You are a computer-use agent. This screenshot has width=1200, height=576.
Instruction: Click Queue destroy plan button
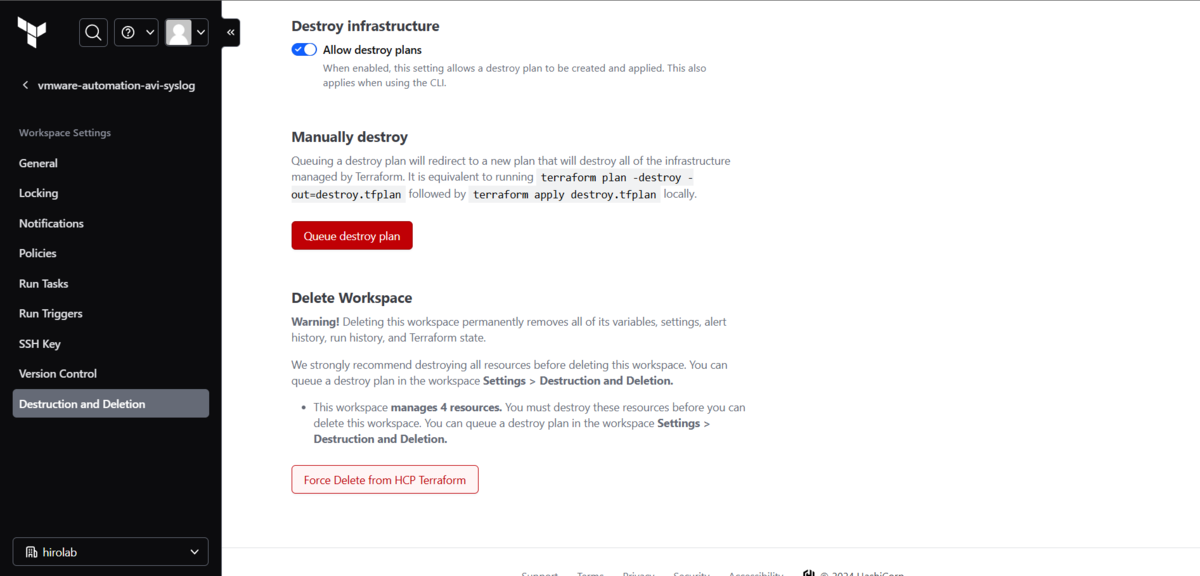[352, 236]
